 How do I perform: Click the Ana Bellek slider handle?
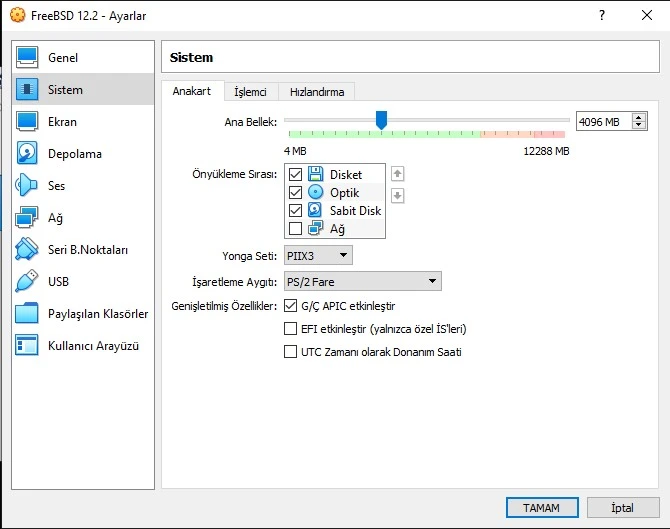(x=381, y=120)
